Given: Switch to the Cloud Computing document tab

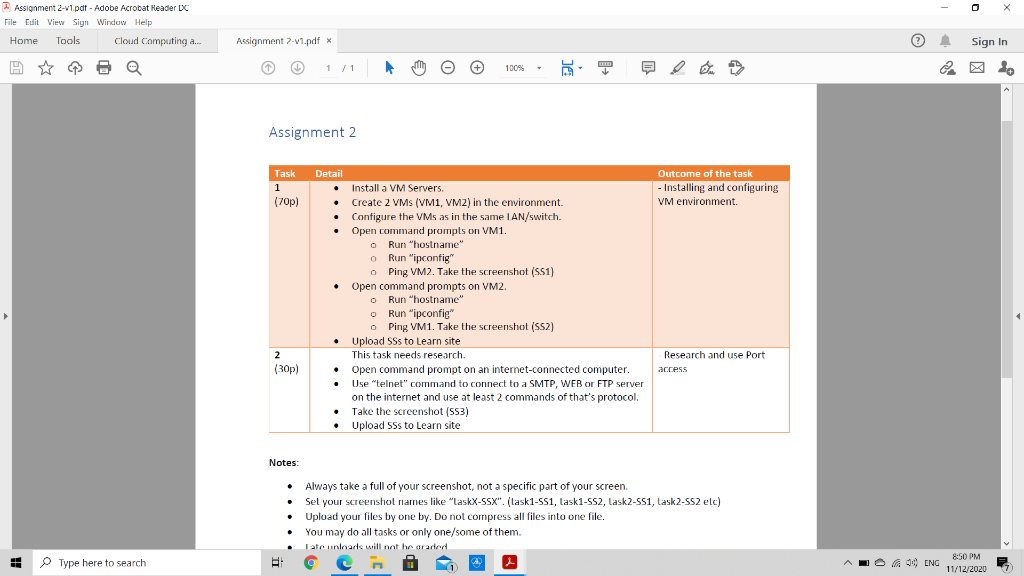Looking at the screenshot, I should 157,41.
